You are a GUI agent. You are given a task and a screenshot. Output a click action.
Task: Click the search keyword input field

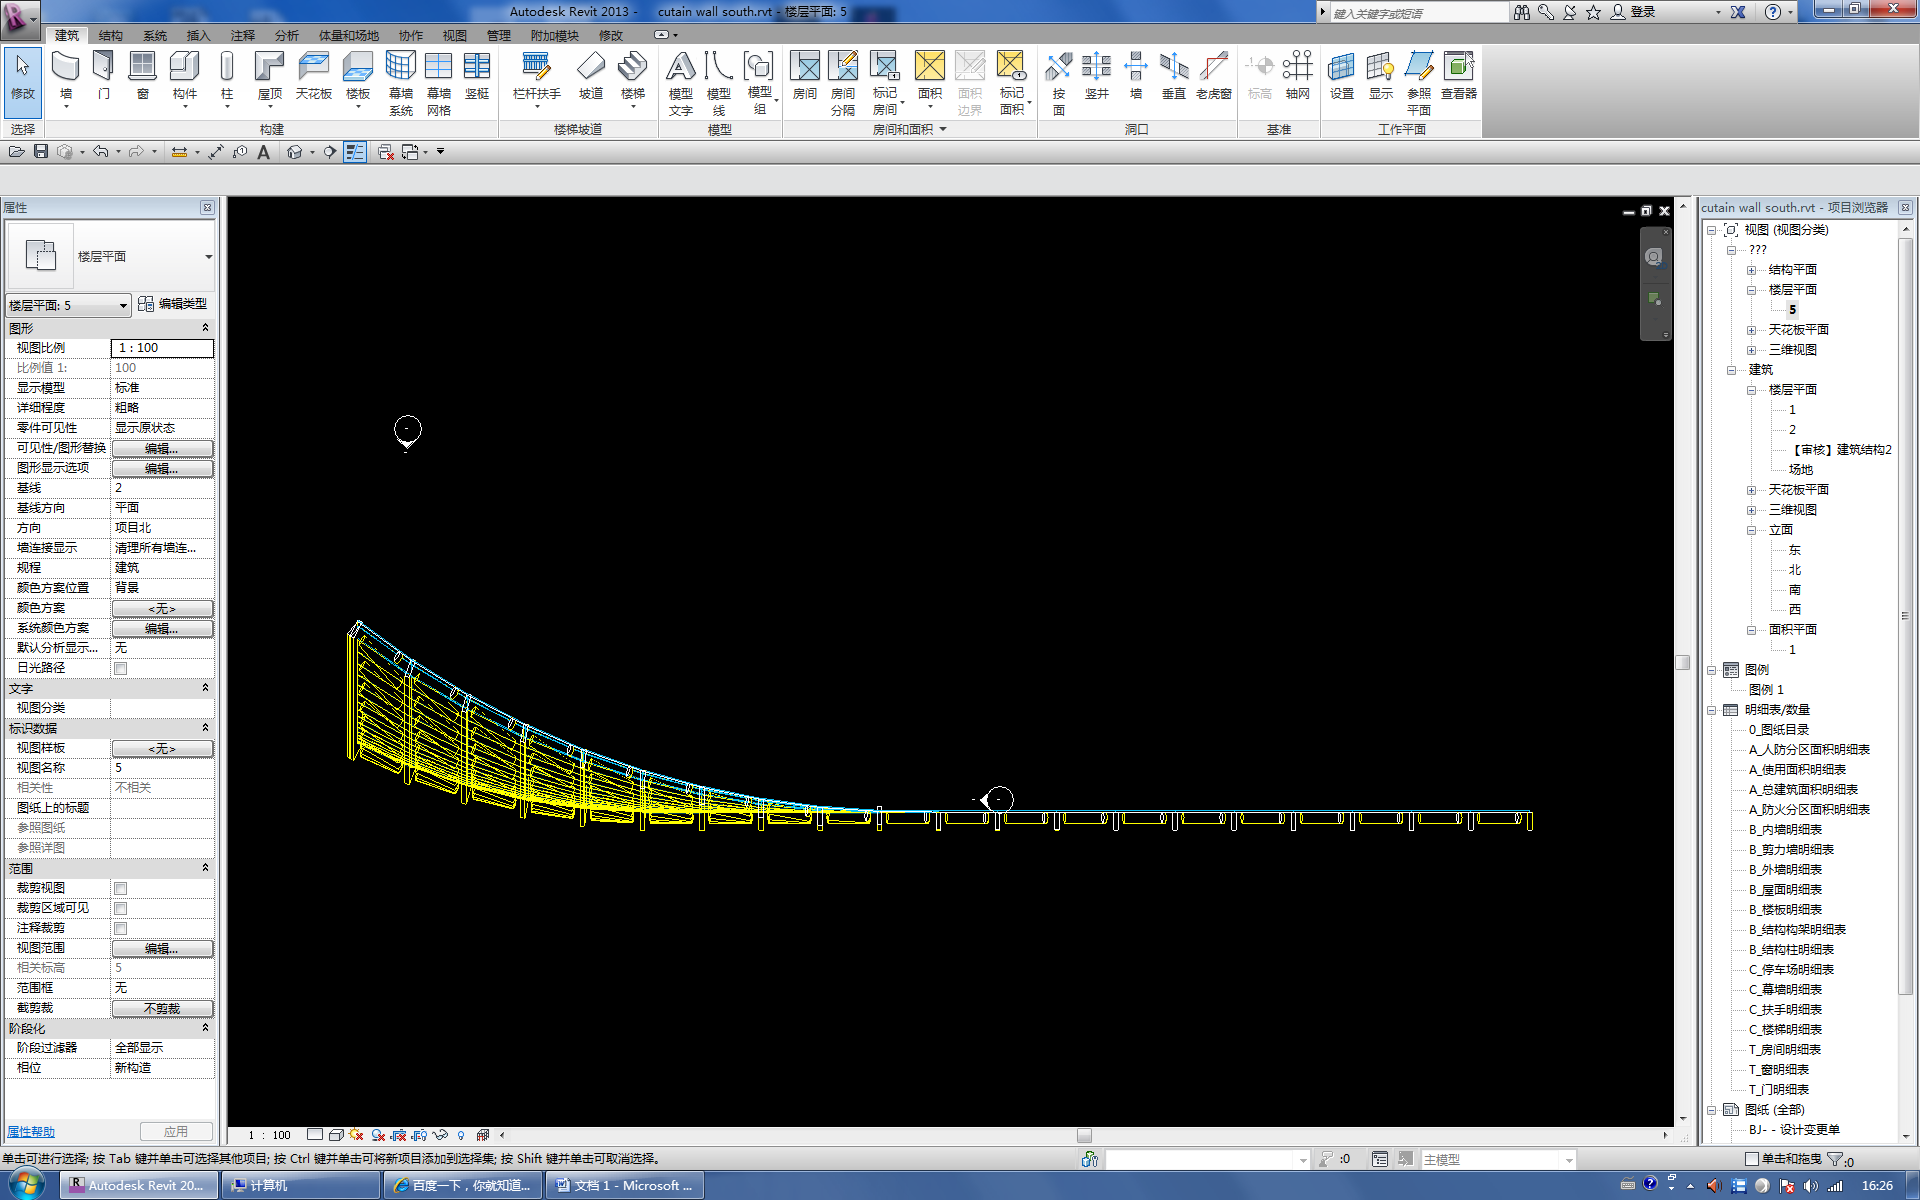(1419, 13)
